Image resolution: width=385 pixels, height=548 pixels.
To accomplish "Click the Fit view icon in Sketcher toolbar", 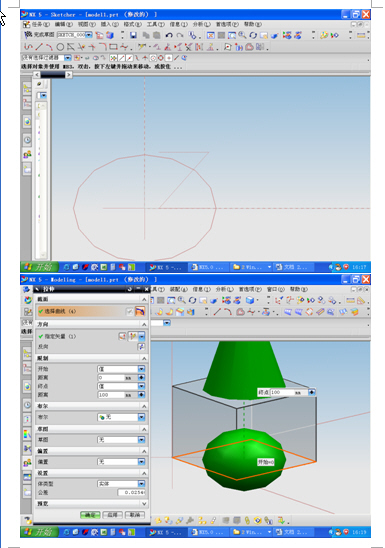I will pyautogui.click(x=211, y=35).
